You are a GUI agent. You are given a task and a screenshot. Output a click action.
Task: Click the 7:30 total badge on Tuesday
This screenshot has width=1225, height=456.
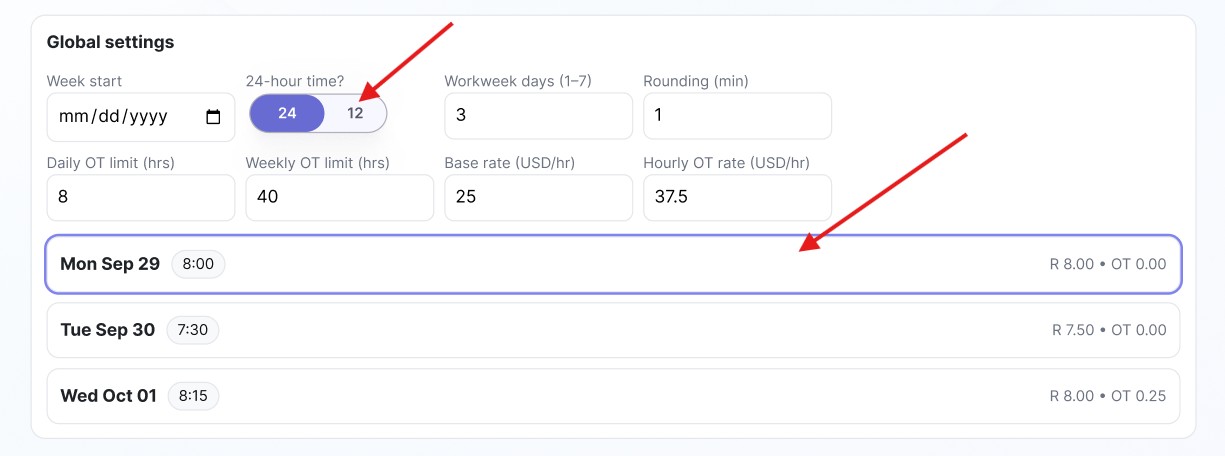point(192,330)
